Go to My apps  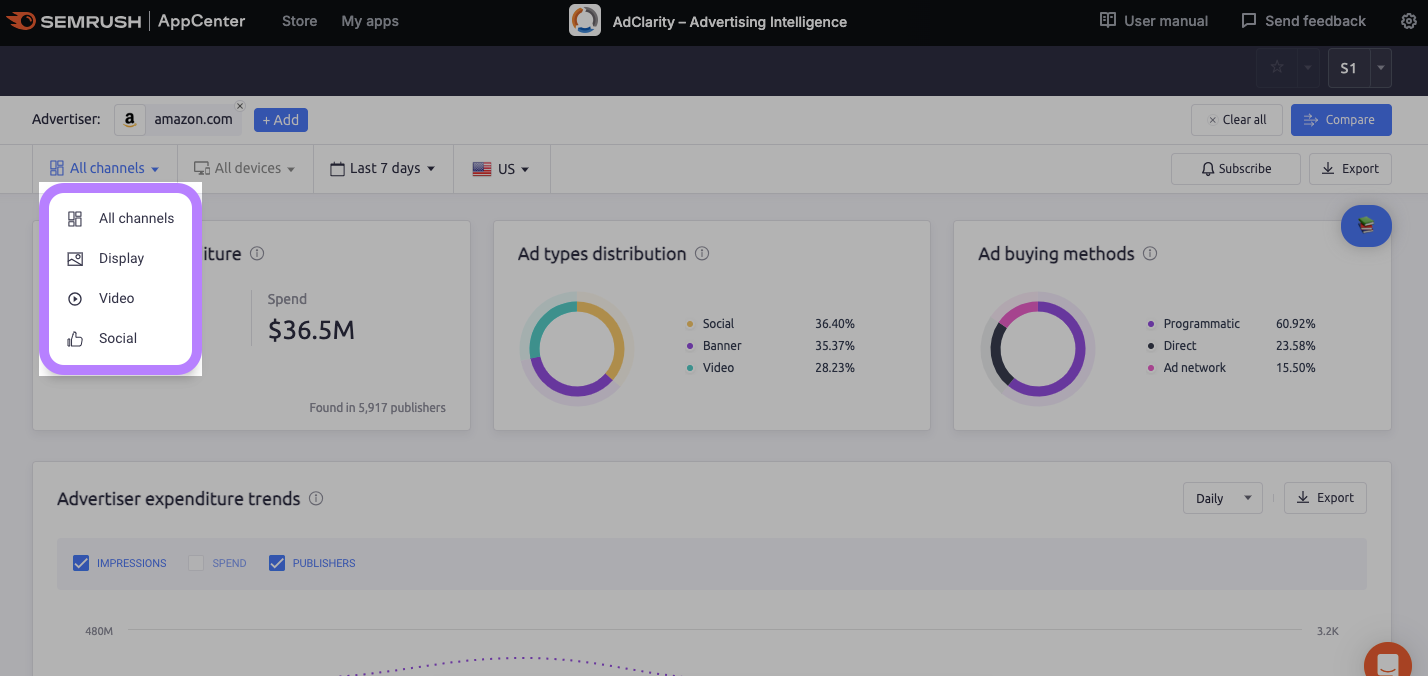click(370, 21)
